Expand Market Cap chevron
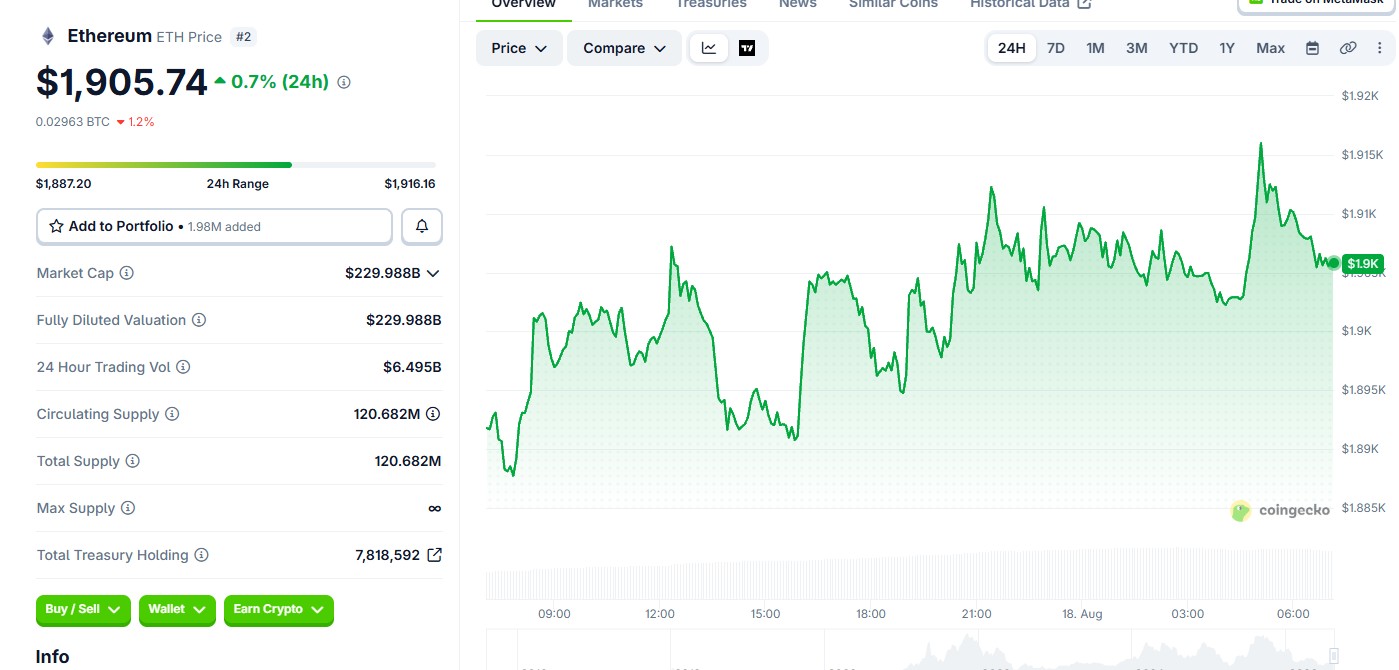The width and height of the screenshot is (1399, 670). click(433, 273)
